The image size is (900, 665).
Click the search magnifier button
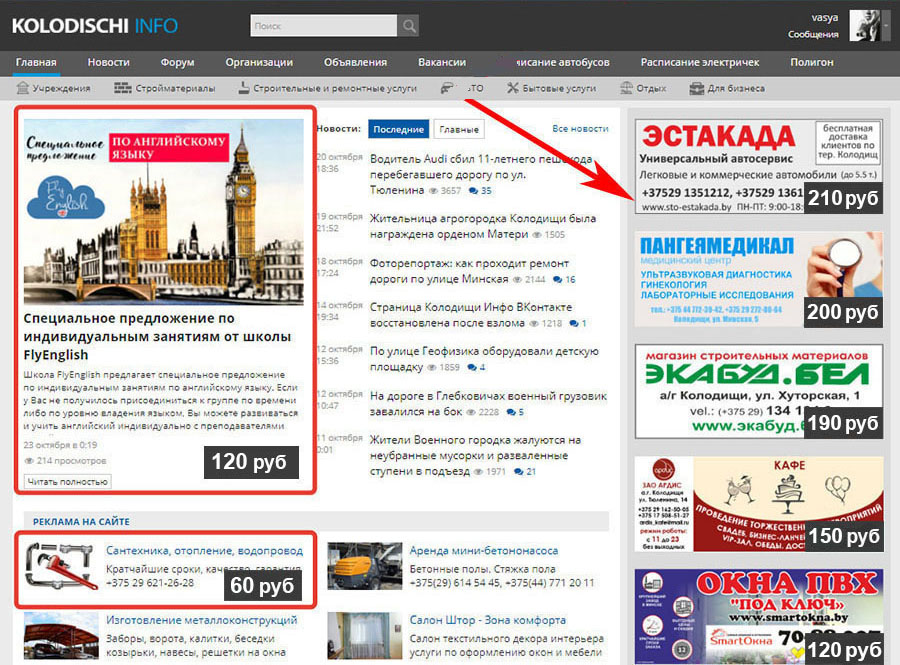pyautogui.click(x=408, y=26)
